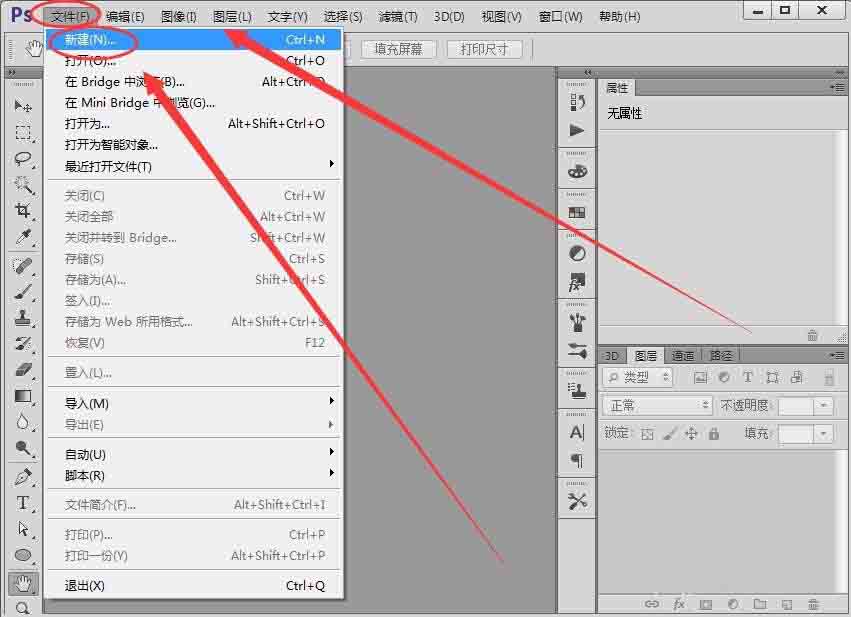Open the blend mode dropdown showing 正常
Screen dimensions: 851x617
(x=659, y=406)
